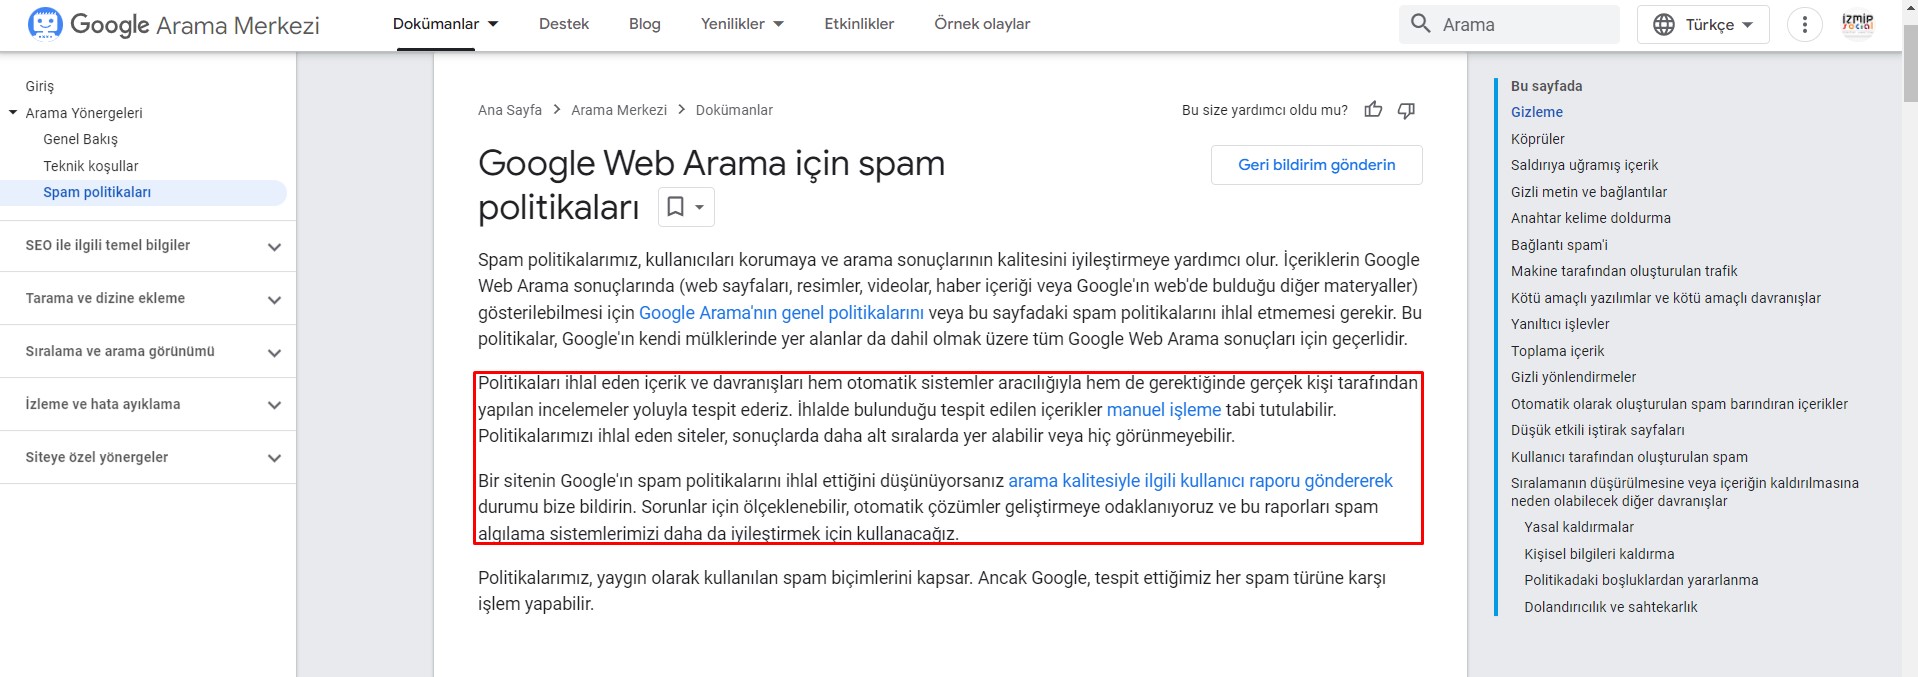
Task: Go to Dokümanlar breadcrumb link
Action: point(734,110)
